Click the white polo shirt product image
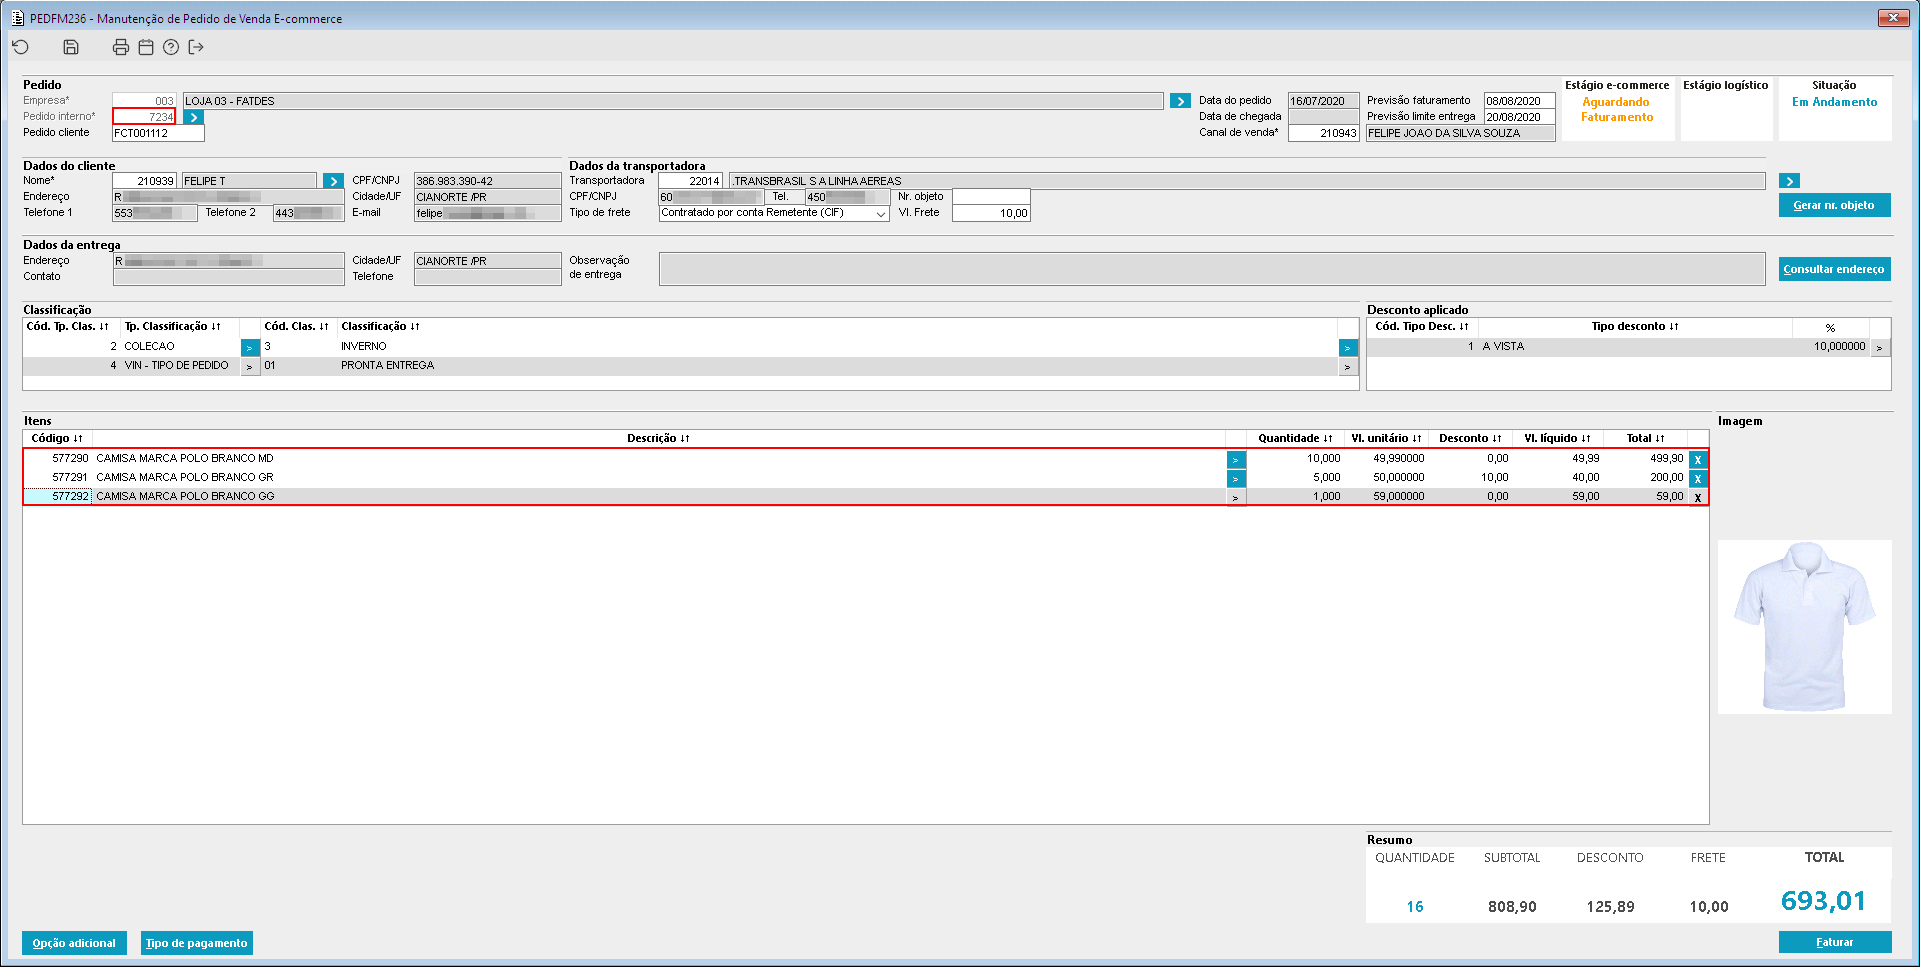Screen dimensions: 1920x967 1804,626
